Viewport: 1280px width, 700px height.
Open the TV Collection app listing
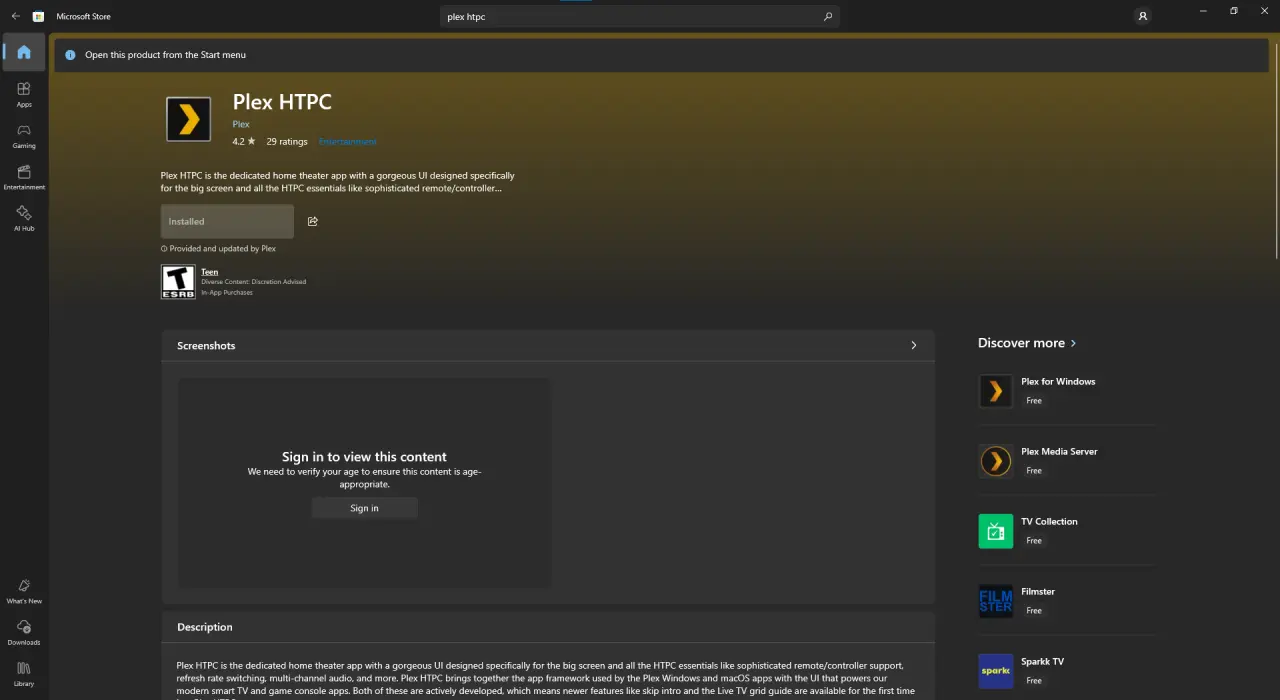click(x=1066, y=531)
